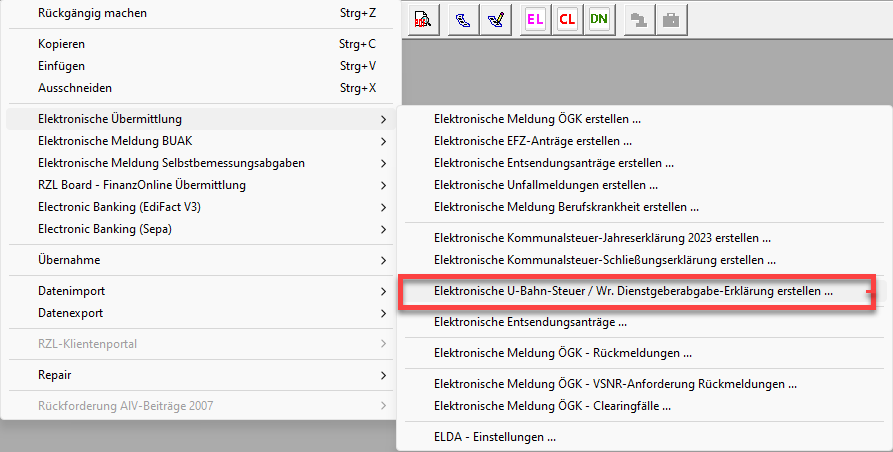
Task: Click the PDF preview toolbar icon
Action: pyautogui.click(x=423, y=19)
